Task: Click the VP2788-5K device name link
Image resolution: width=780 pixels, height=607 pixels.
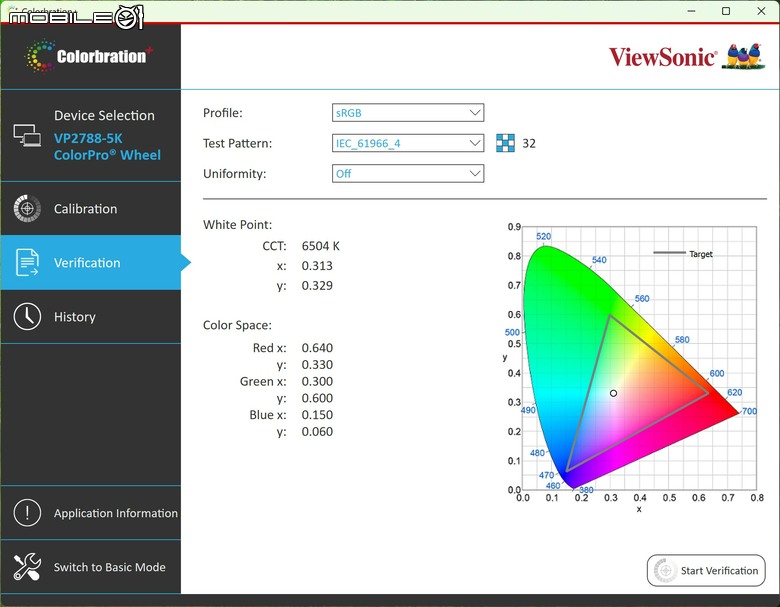Action: pyautogui.click(x=88, y=138)
